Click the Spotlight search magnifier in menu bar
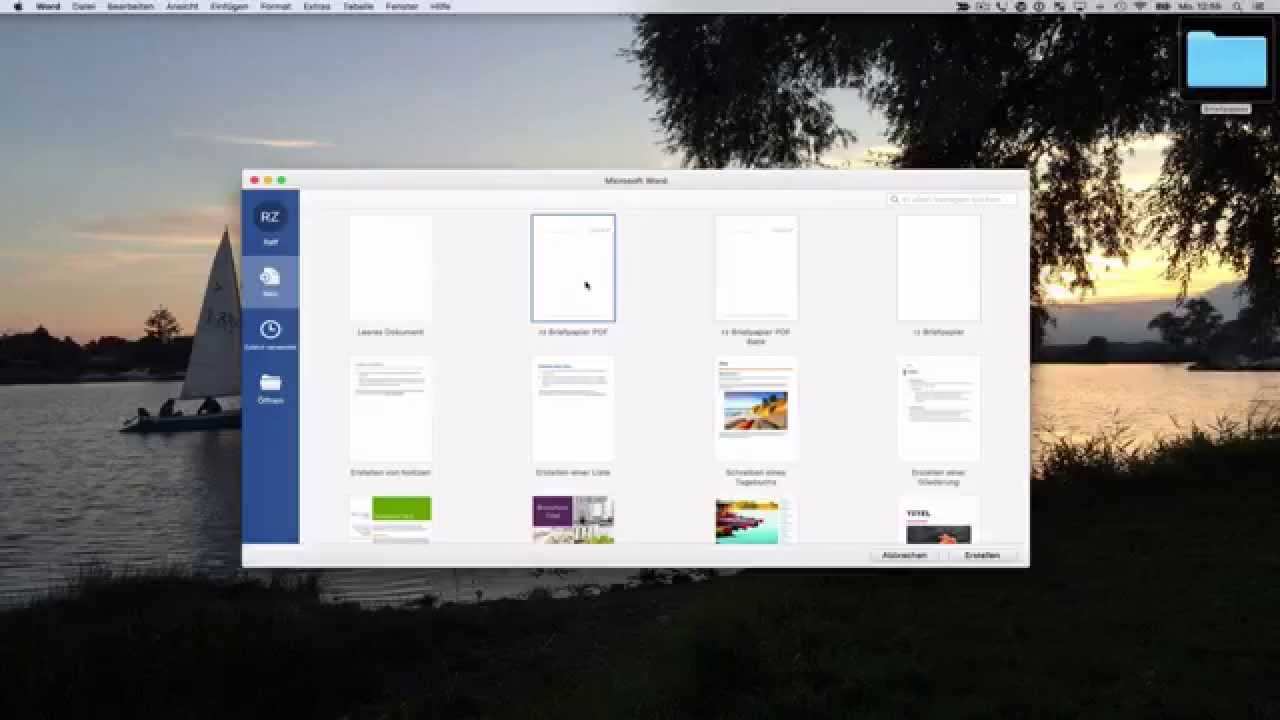The image size is (1280, 720). [1237, 6]
